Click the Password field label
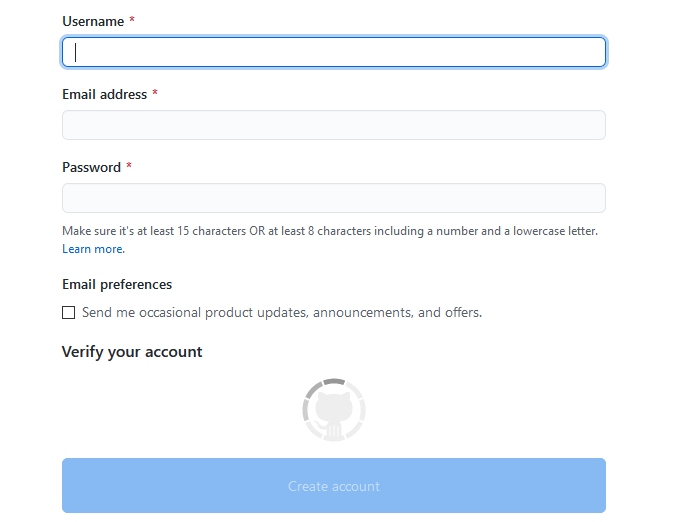 91,167
